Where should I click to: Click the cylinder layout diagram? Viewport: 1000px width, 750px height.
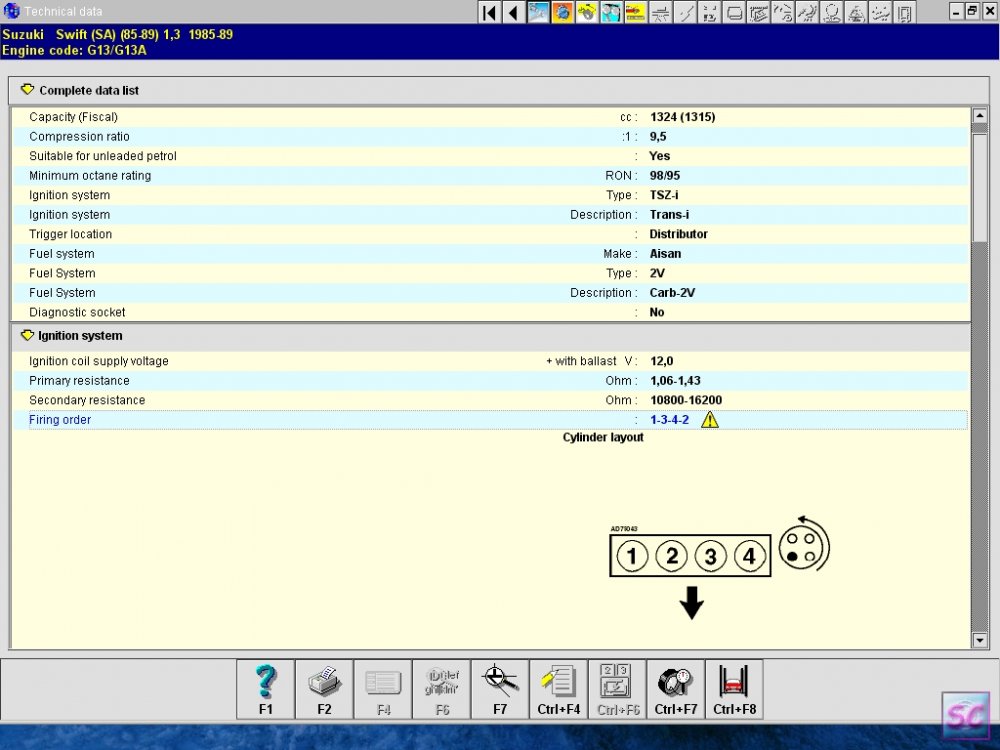pos(690,556)
